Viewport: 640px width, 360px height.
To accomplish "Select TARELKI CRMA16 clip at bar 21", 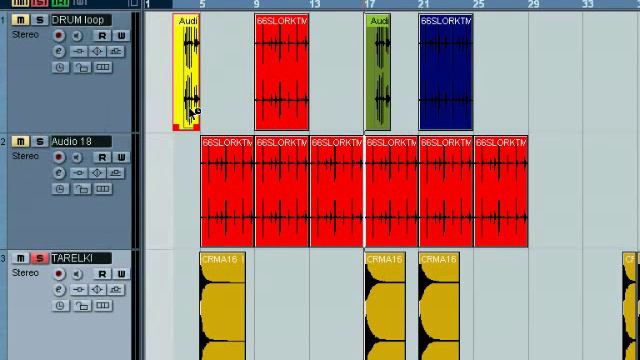I will coord(439,306).
